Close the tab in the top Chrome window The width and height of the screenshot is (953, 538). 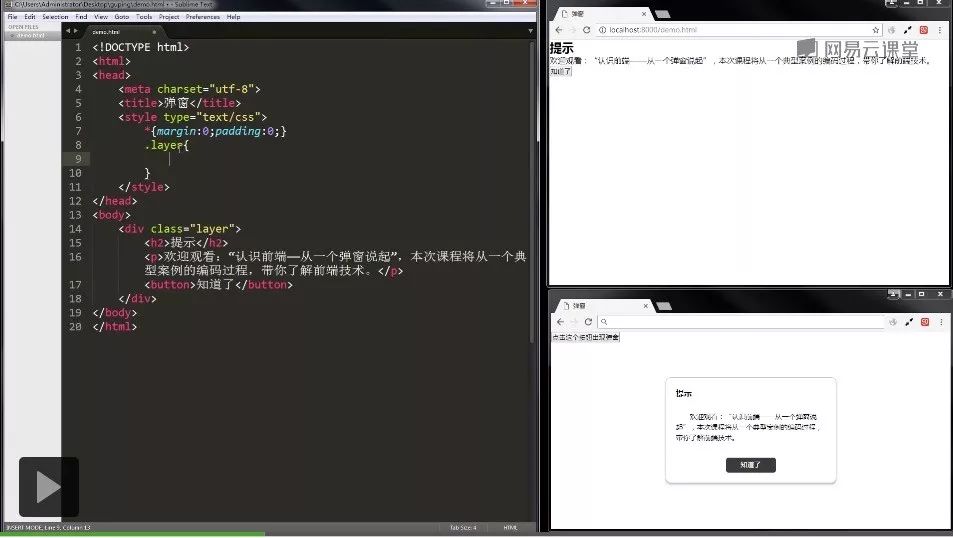[644, 14]
